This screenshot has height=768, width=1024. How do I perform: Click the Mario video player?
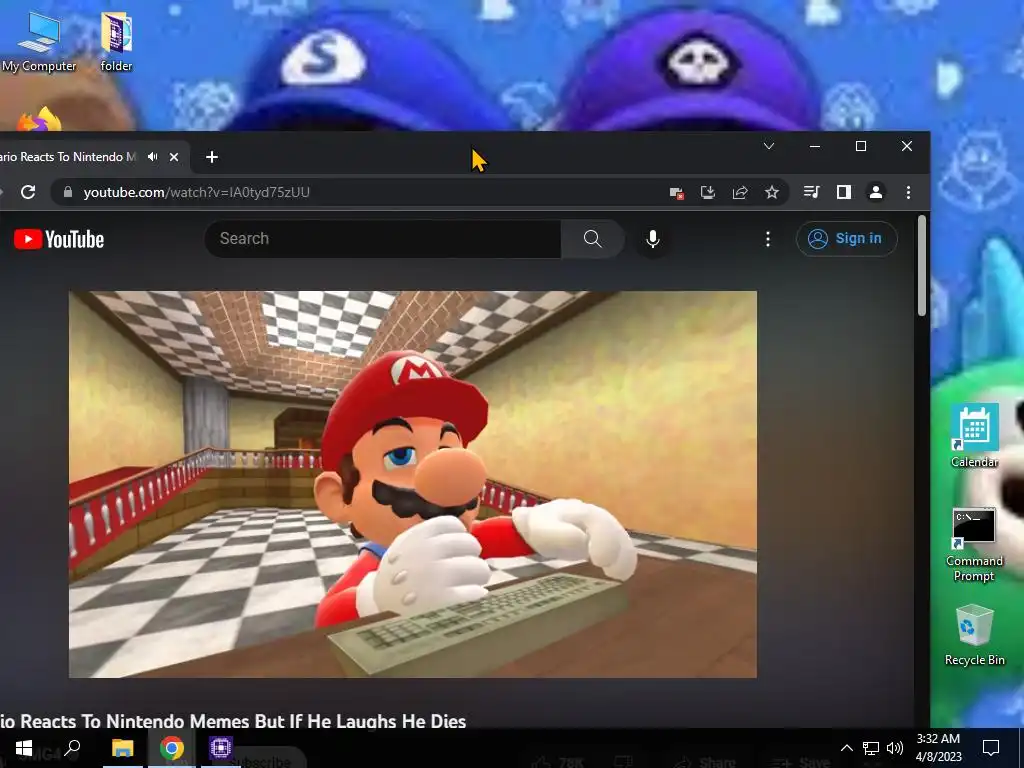(413, 484)
